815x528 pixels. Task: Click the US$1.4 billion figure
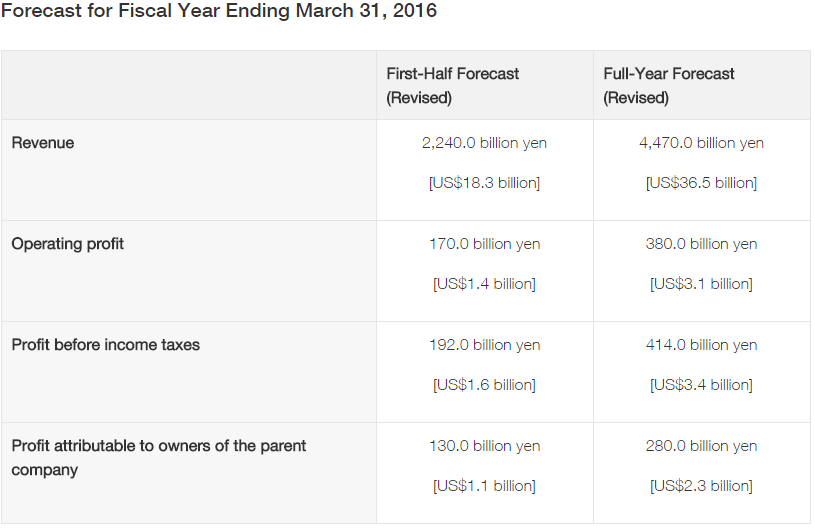click(484, 284)
